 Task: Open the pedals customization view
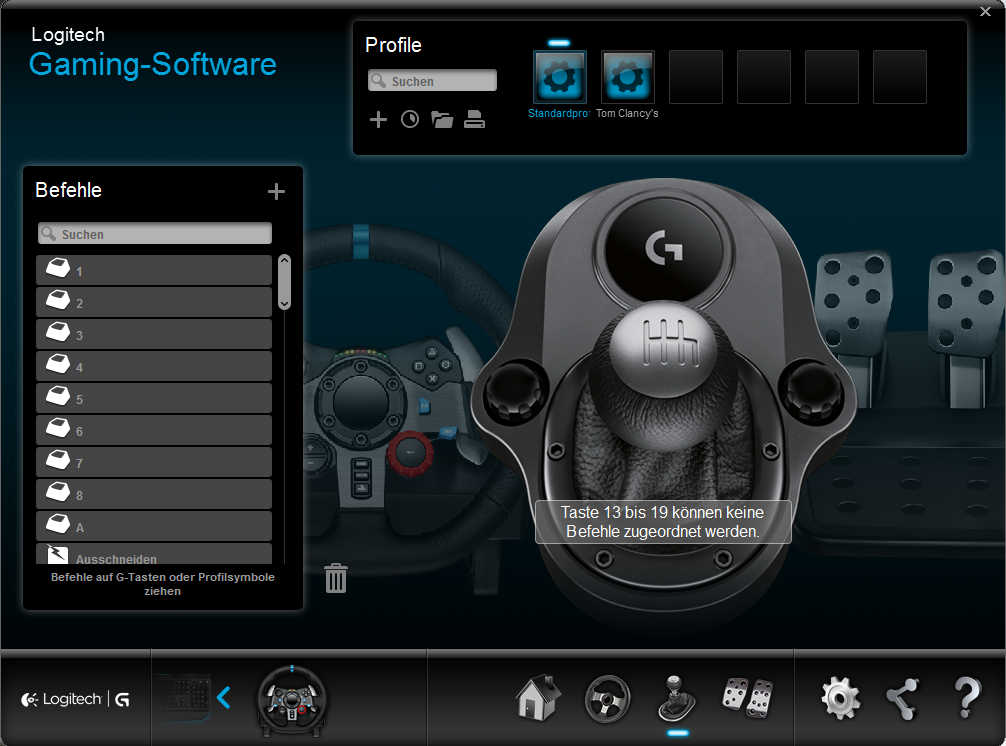[x=747, y=698]
